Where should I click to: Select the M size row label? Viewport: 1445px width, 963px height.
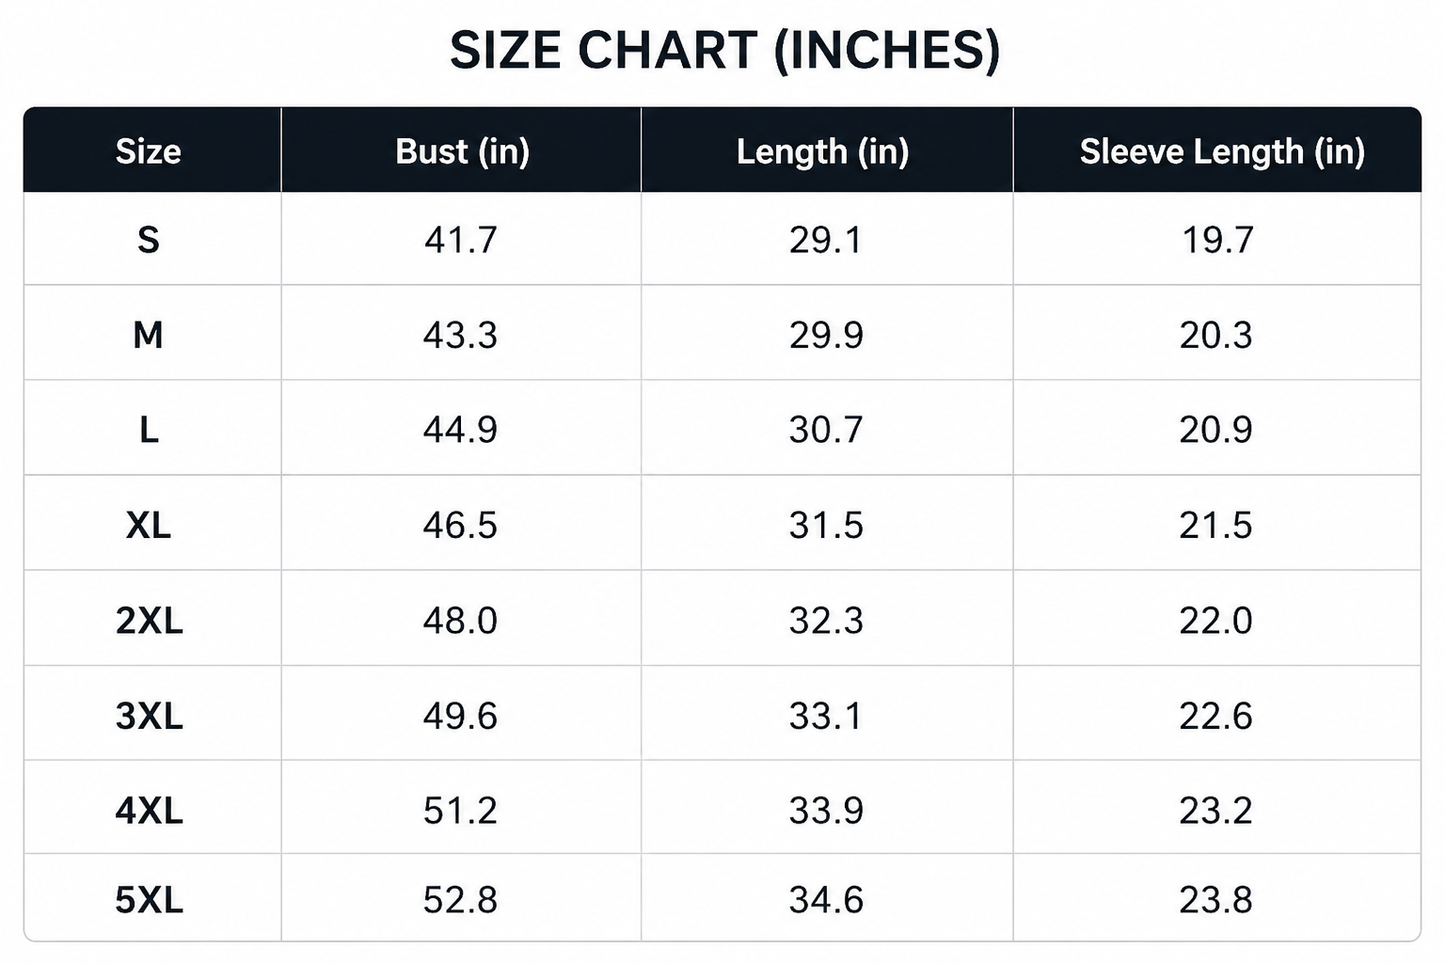click(148, 335)
